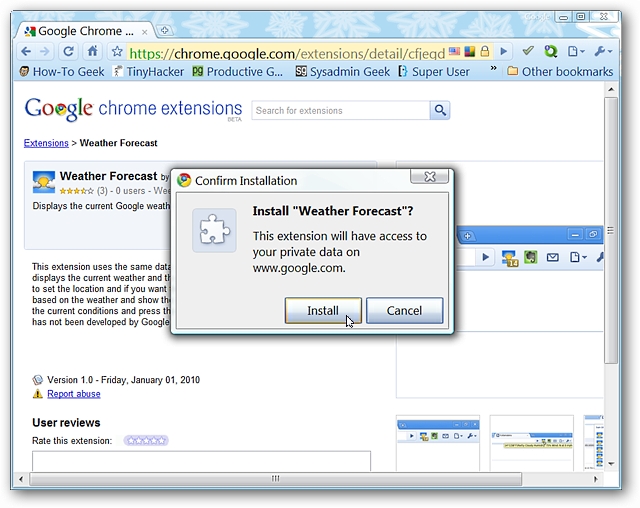This screenshot has height=508, width=640.
Task: Open the Sysadmin Geek bookmark
Action: tap(343, 72)
